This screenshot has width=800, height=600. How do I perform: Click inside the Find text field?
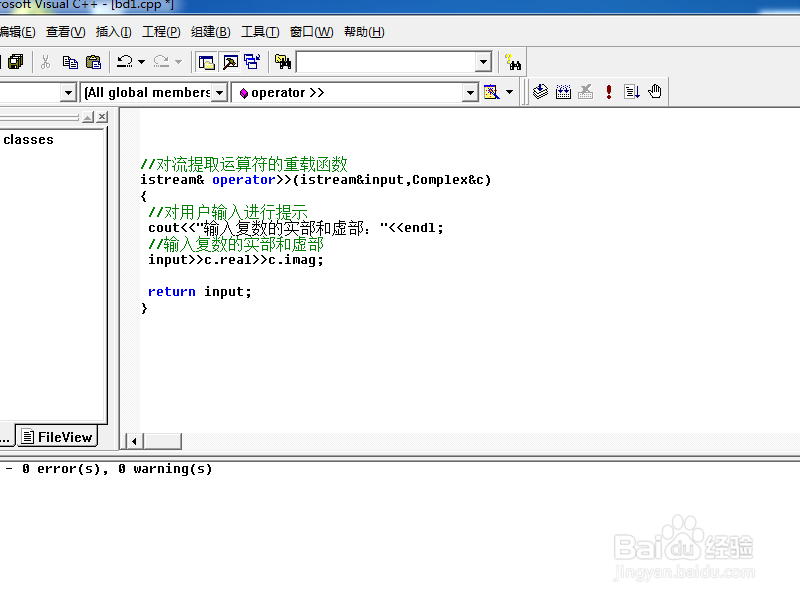coord(386,62)
